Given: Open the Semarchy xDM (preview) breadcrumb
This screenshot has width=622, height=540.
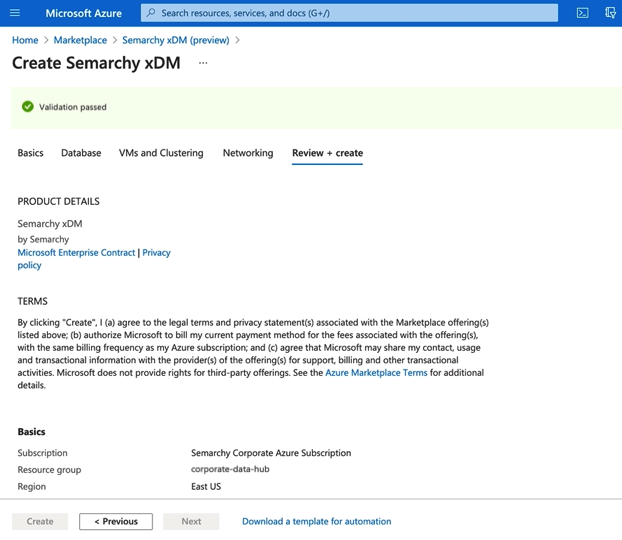Looking at the screenshot, I should point(175,40).
